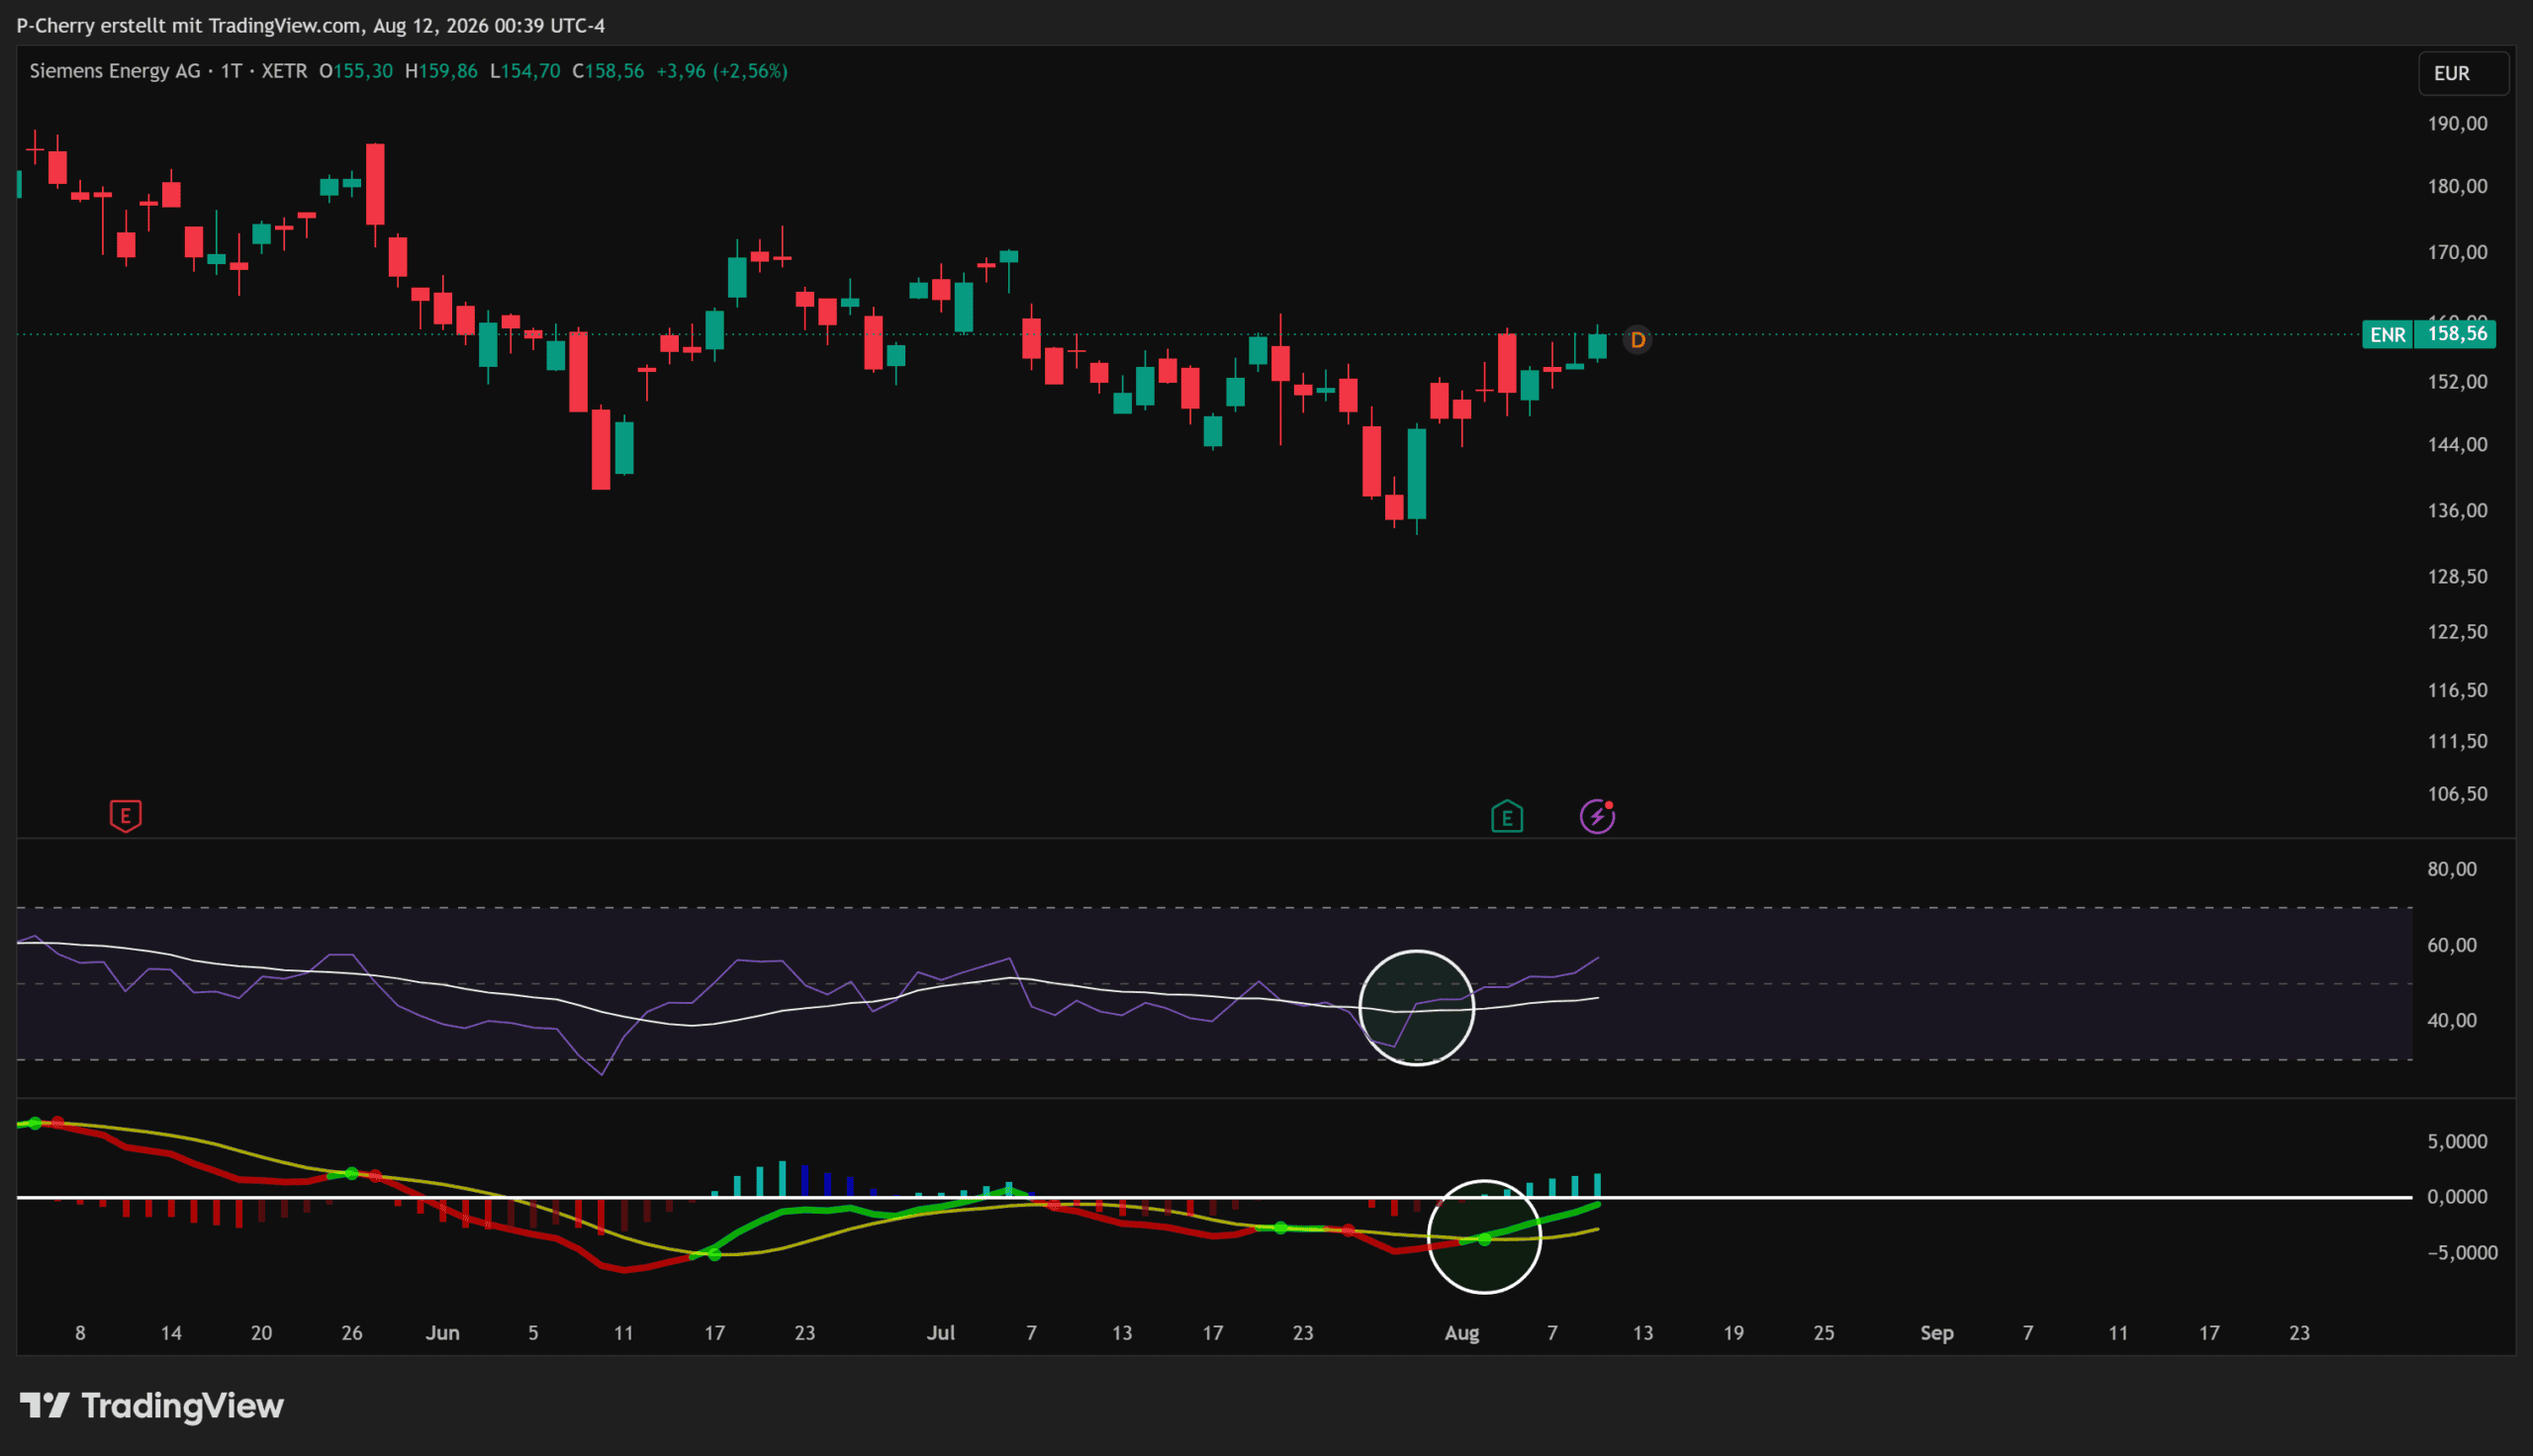Click the open value O155,30
Image resolution: width=2533 pixels, height=1456 pixels.
tap(356, 71)
